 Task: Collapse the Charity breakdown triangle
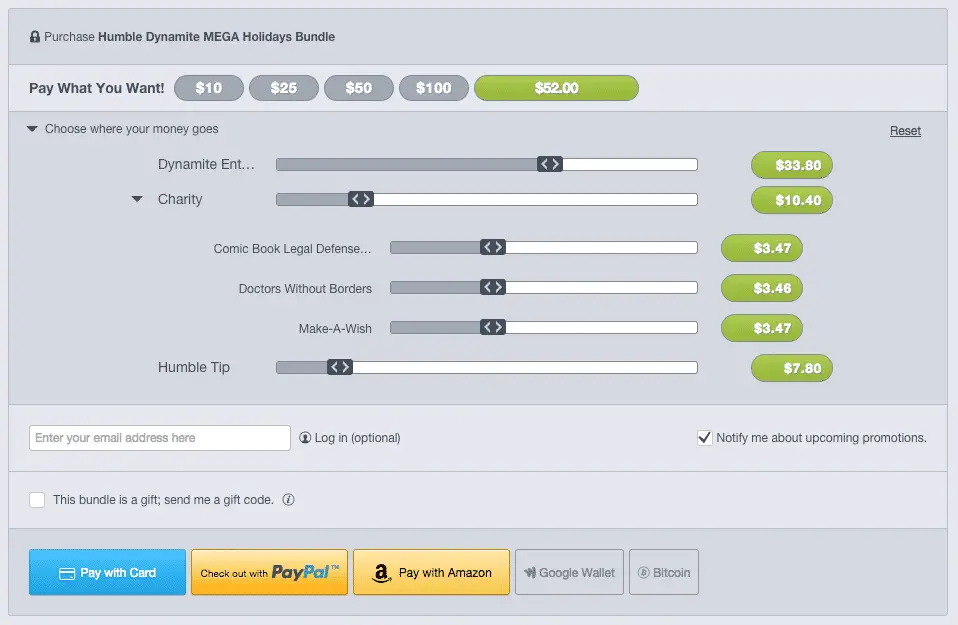[137, 199]
